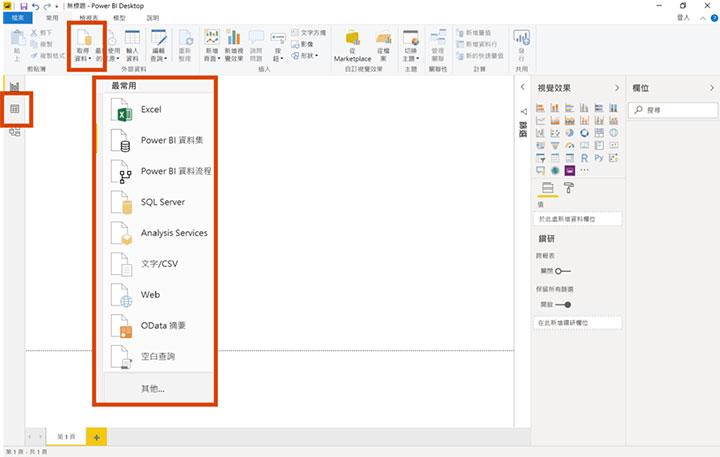Open 取得資料 Get Data dropdown
The width and height of the screenshot is (720, 457).
click(83, 45)
